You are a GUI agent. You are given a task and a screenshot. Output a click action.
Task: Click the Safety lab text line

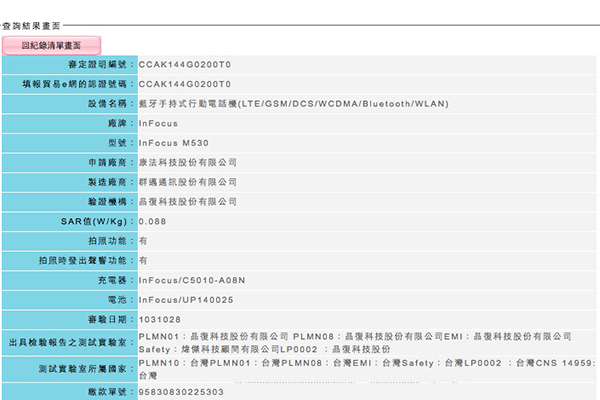[264, 349]
